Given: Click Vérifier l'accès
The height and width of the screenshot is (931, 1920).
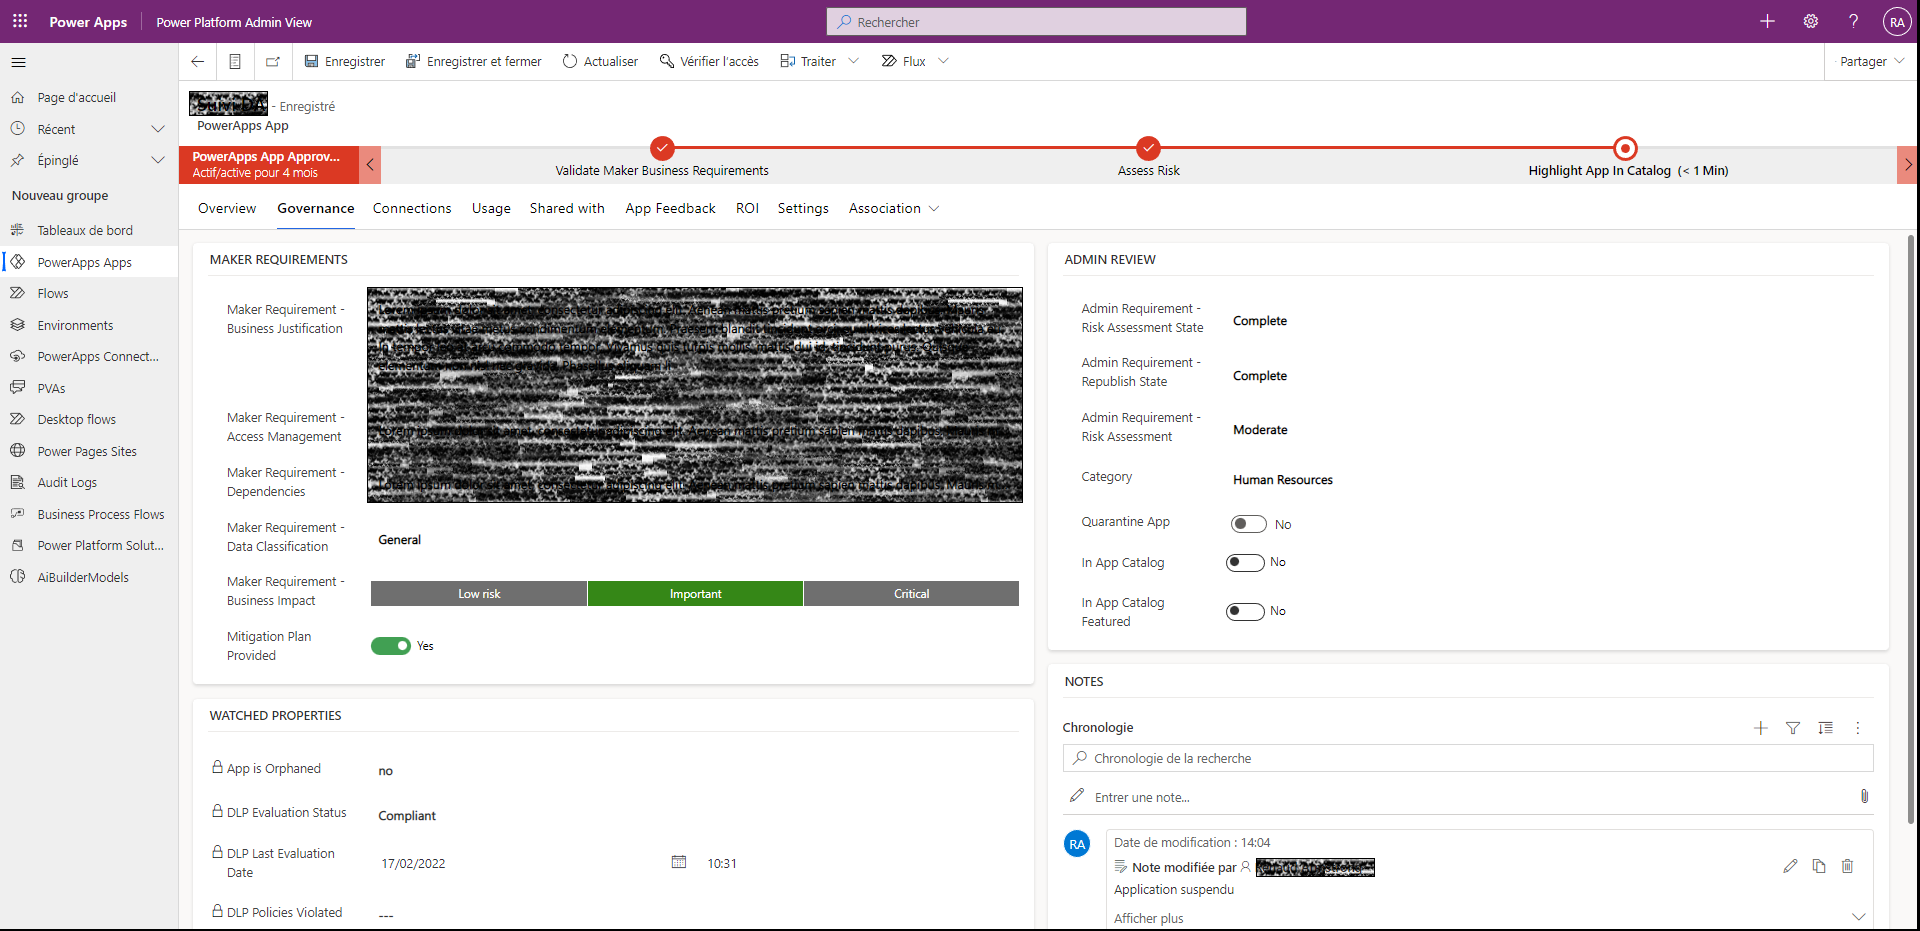Looking at the screenshot, I should click(709, 61).
